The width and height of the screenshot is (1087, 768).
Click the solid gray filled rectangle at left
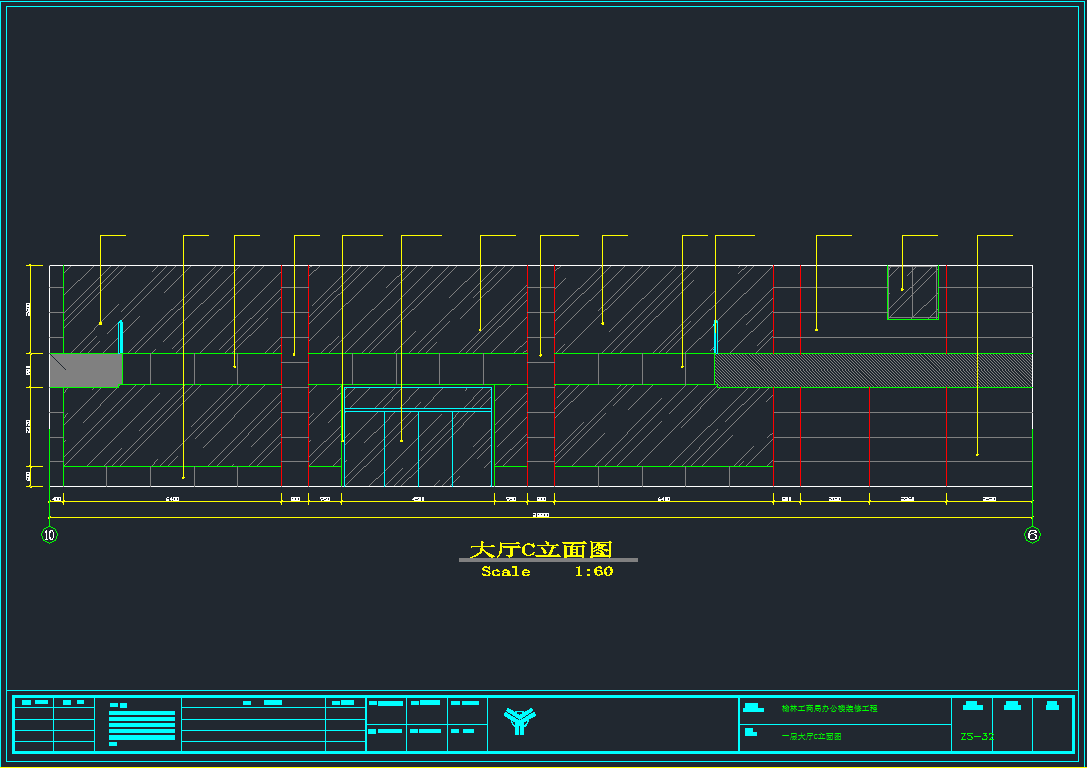click(85, 370)
